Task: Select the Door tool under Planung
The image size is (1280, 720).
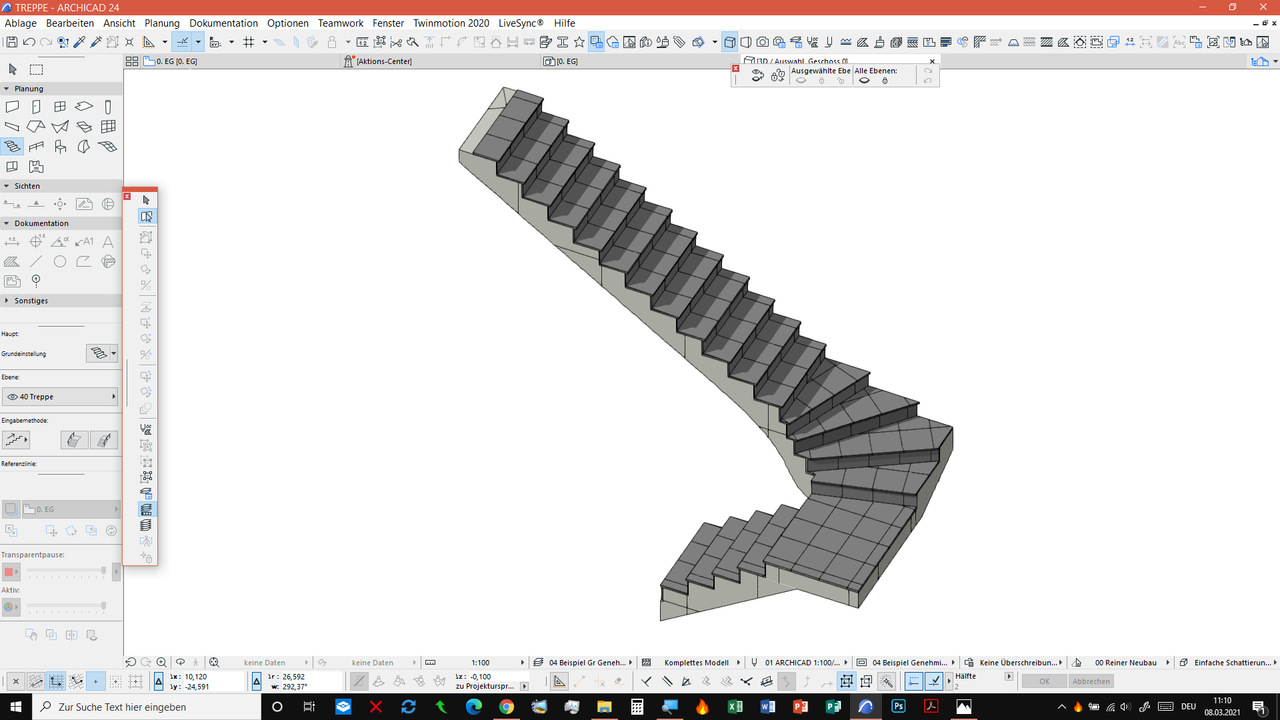Action: 36,107
